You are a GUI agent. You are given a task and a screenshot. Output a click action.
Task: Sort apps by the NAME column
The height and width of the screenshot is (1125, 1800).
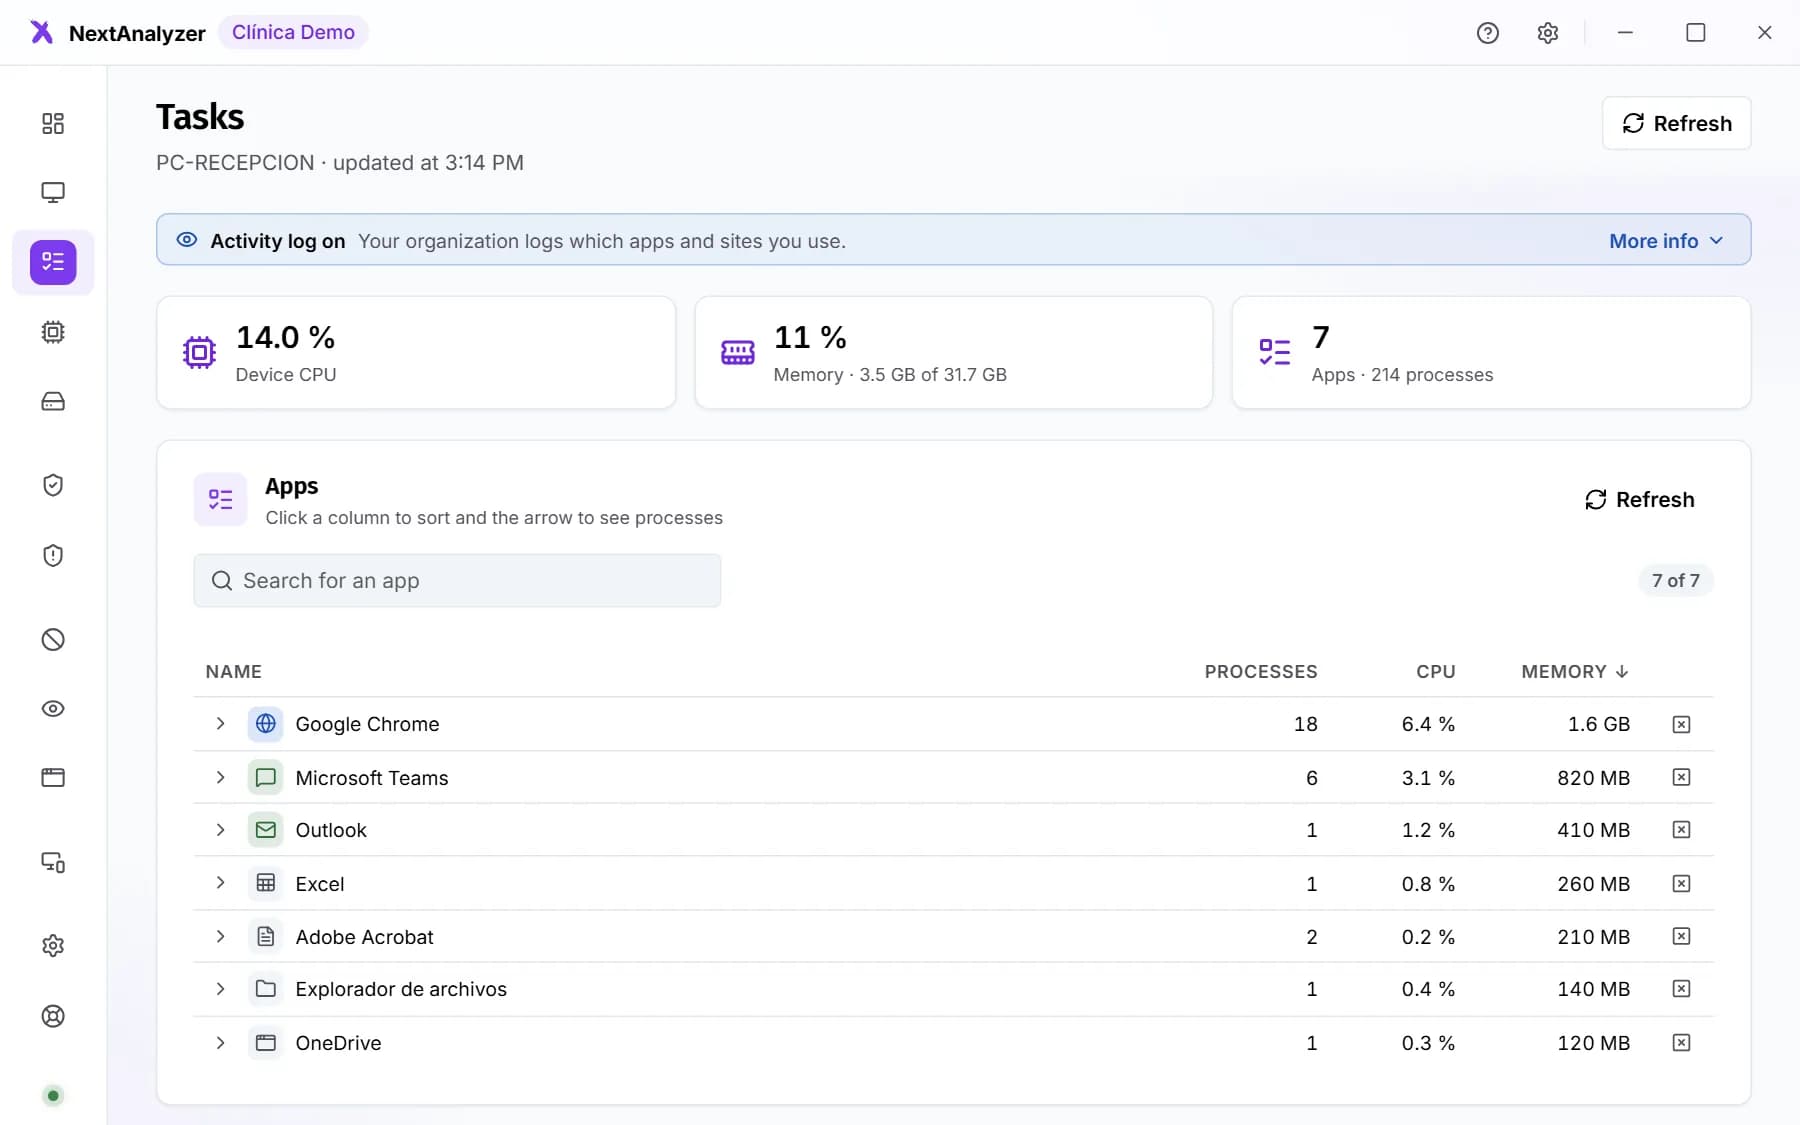tap(234, 672)
